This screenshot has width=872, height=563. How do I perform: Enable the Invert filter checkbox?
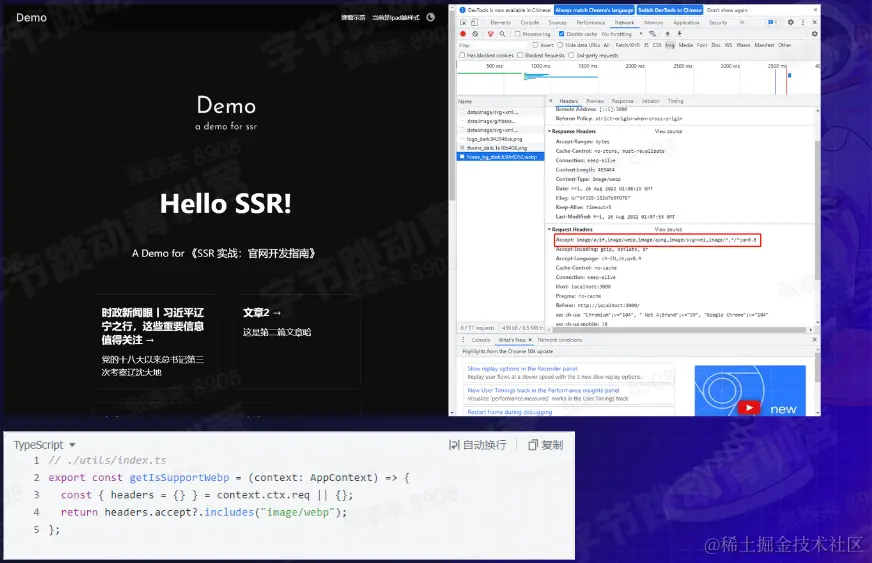coord(536,45)
